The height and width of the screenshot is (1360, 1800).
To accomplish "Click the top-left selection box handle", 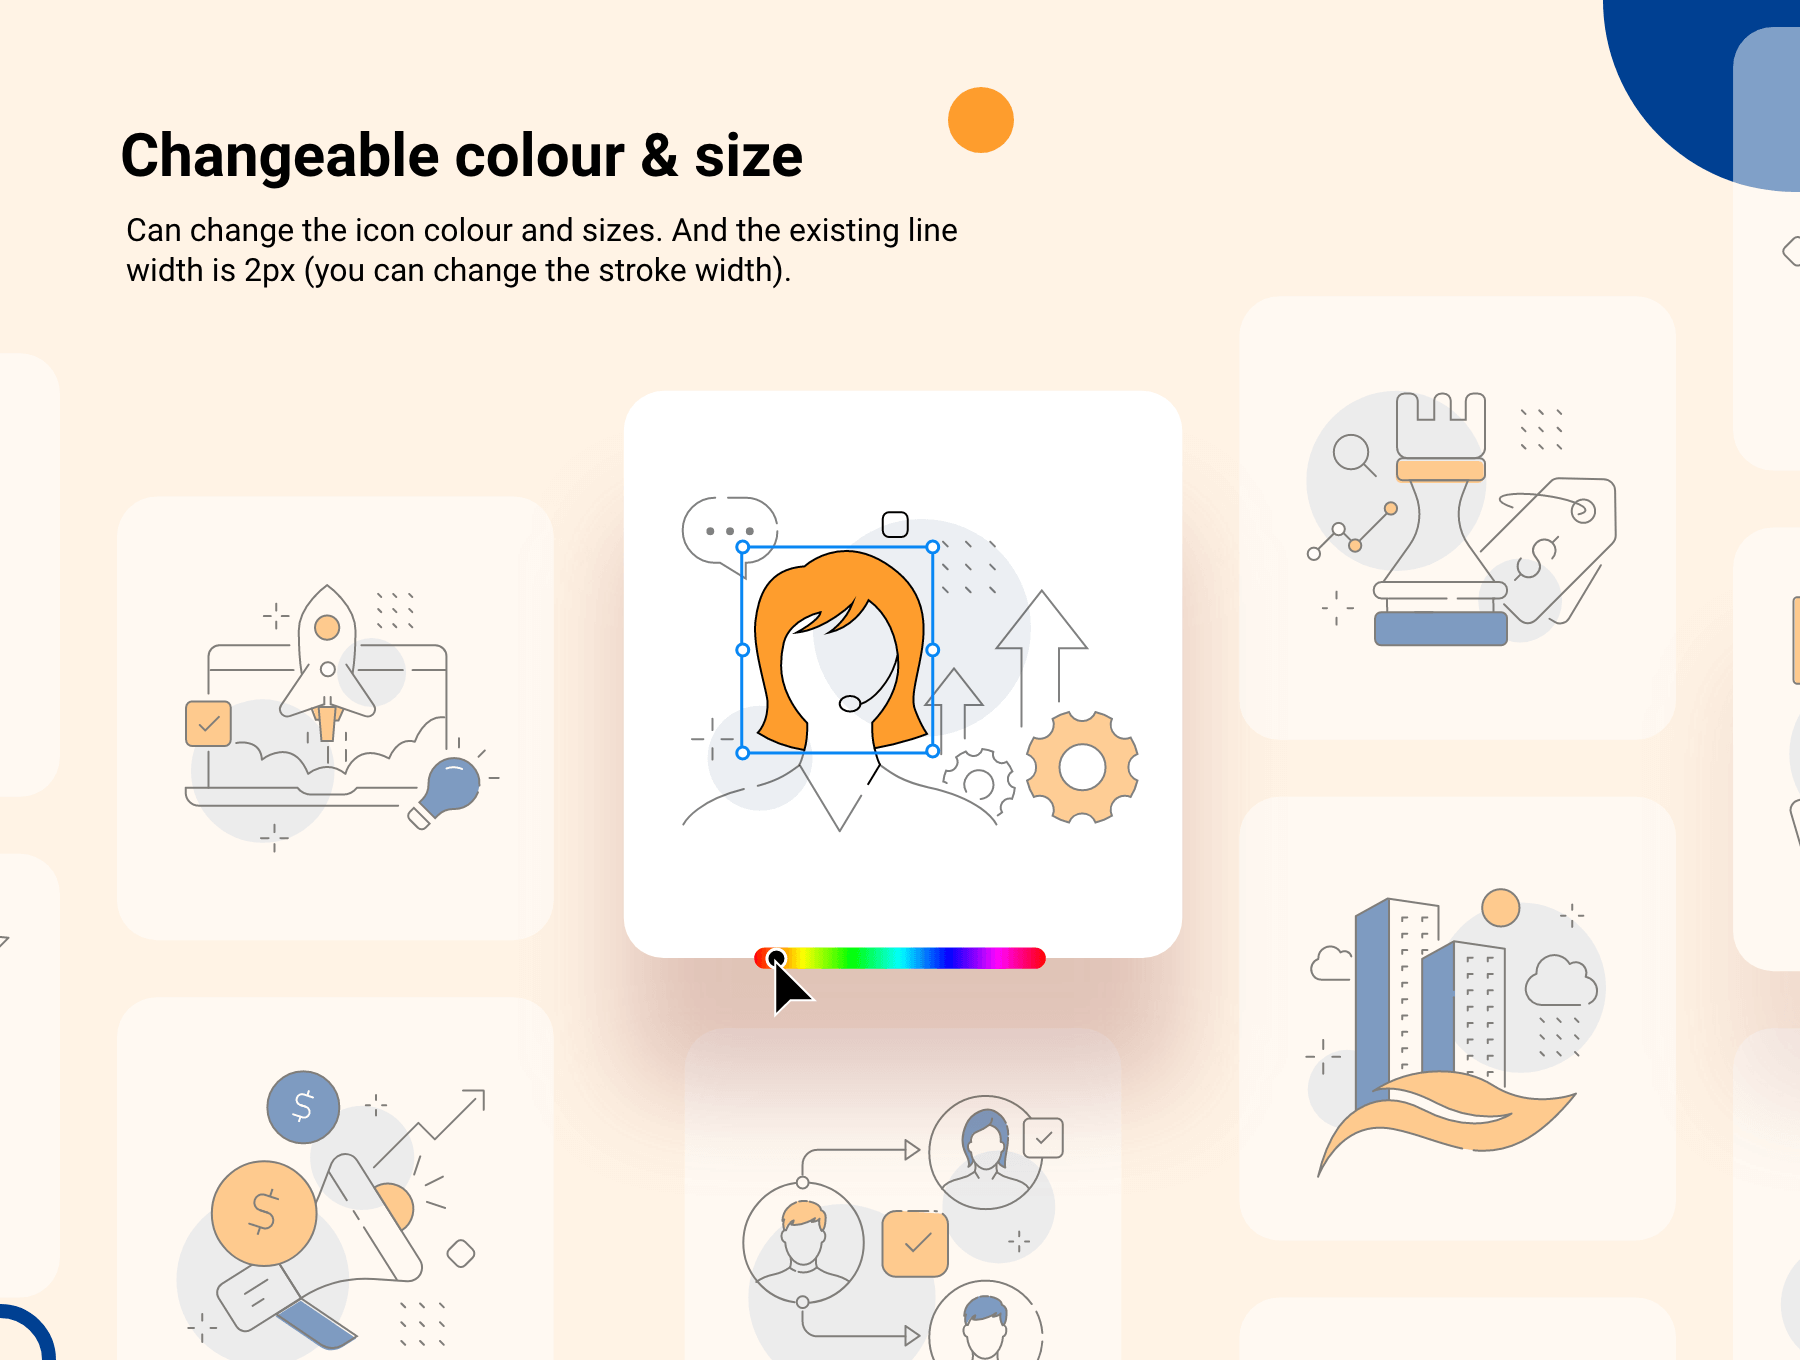I will (x=742, y=547).
